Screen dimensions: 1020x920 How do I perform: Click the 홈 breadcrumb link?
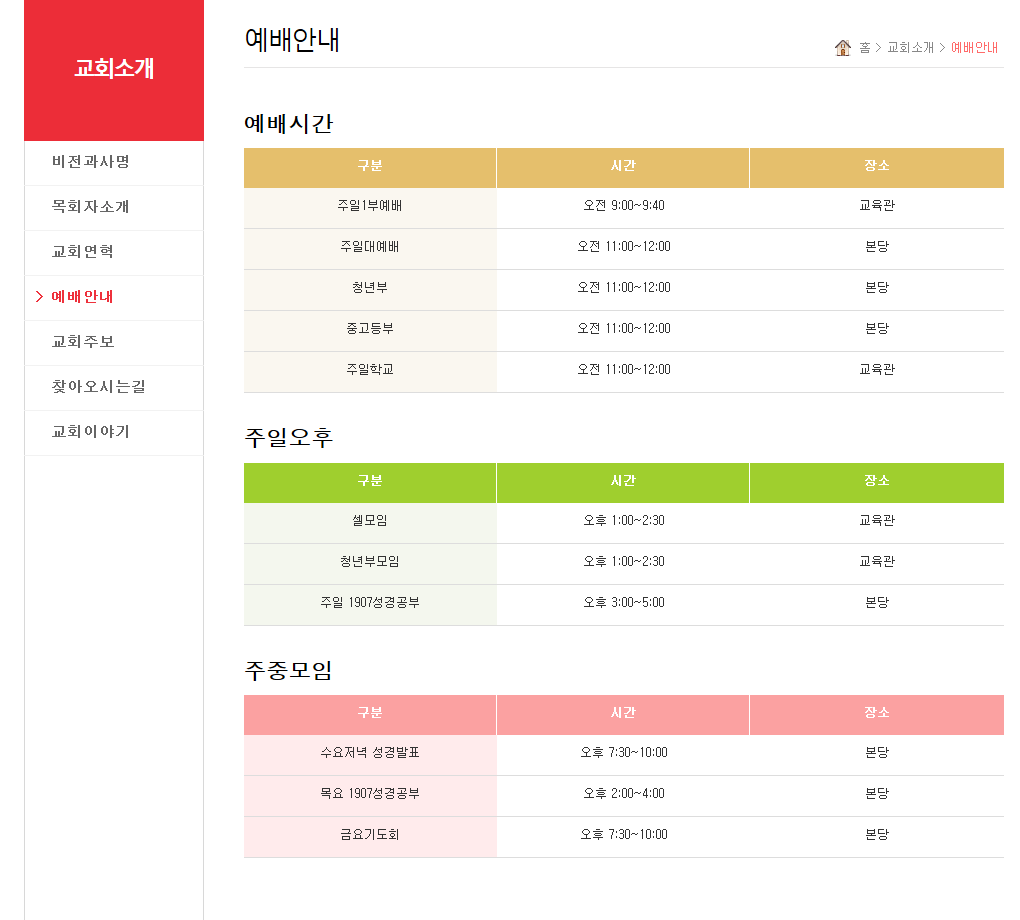865,48
